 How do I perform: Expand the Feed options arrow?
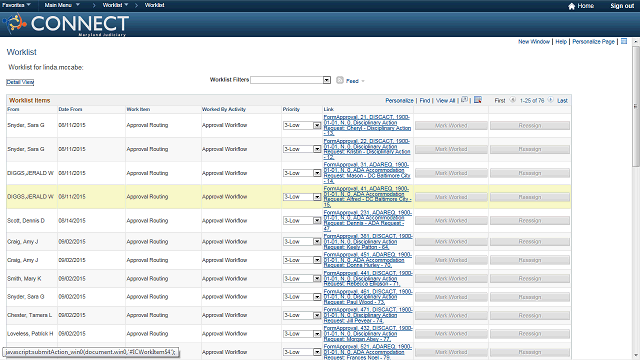point(363,81)
